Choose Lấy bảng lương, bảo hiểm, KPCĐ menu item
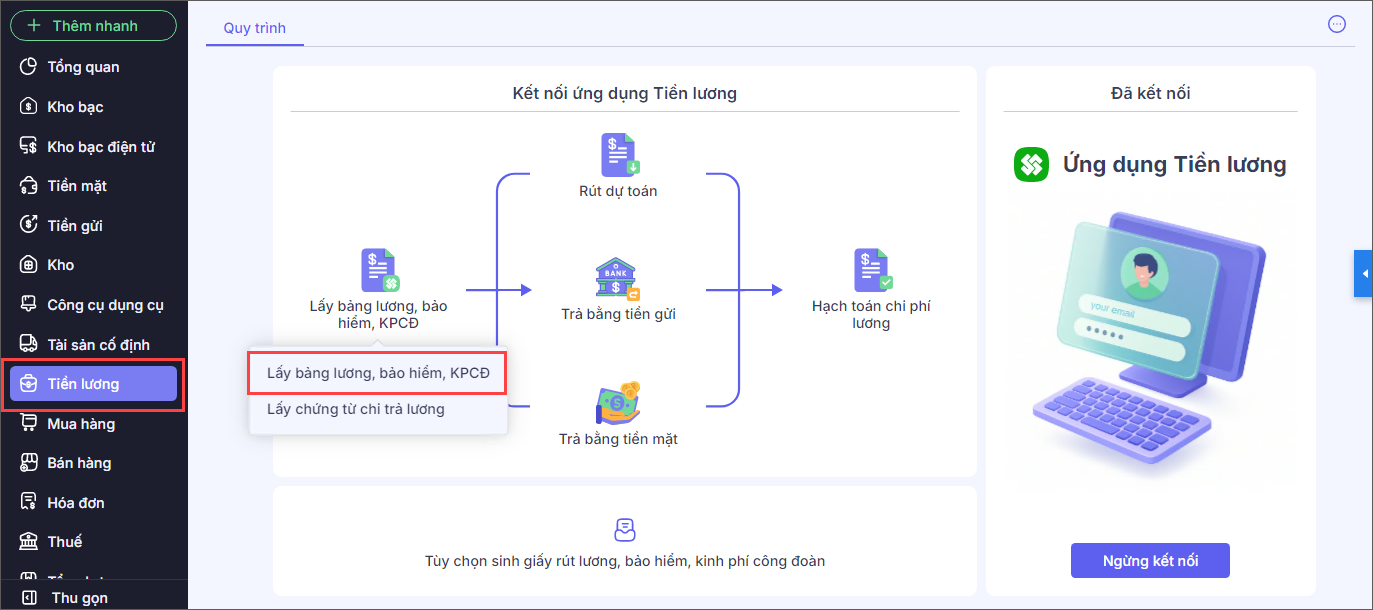This screenshot has height=610, width=1373. 378,373
